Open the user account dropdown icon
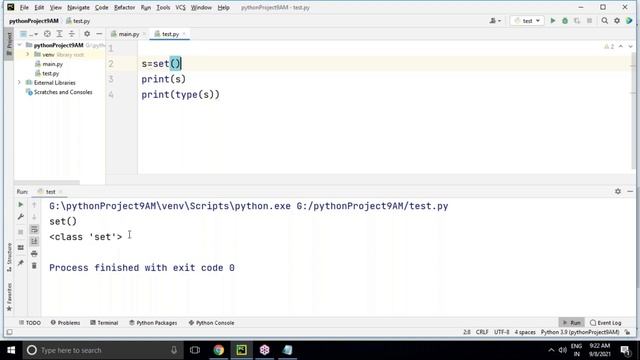 [495, 20]
